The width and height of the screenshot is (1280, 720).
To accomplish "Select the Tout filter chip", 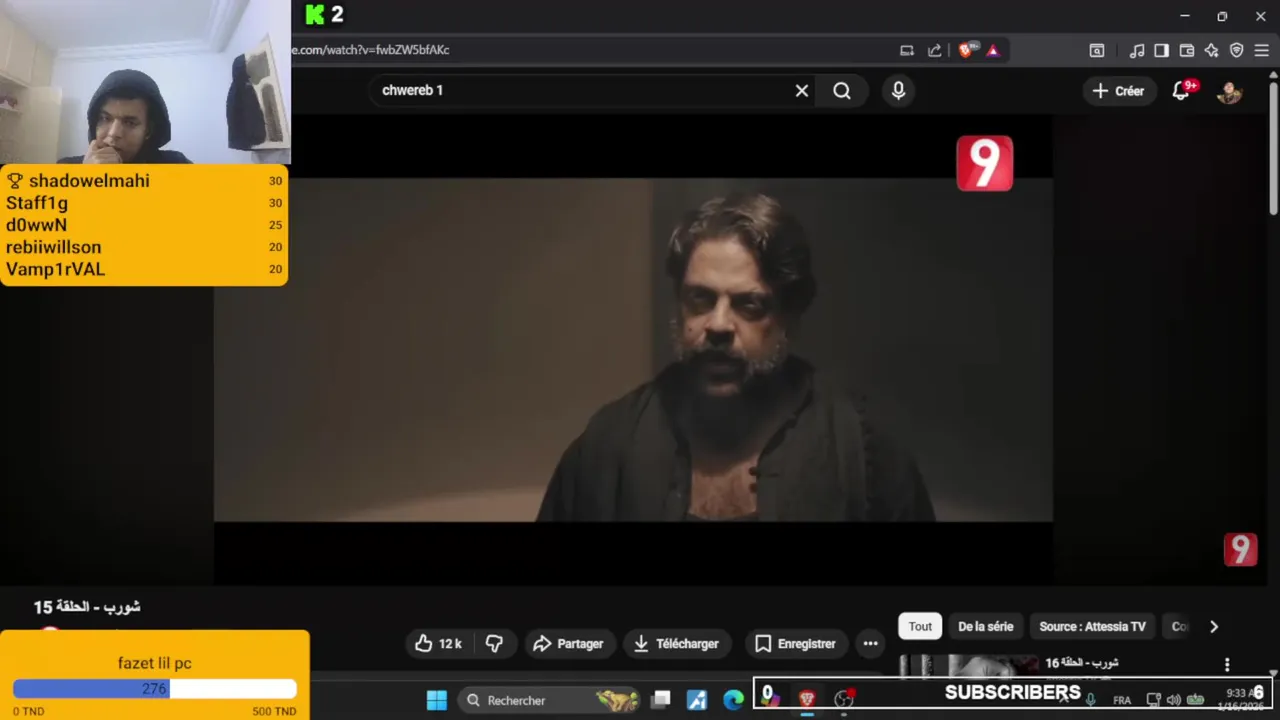I will click(920, 627).
